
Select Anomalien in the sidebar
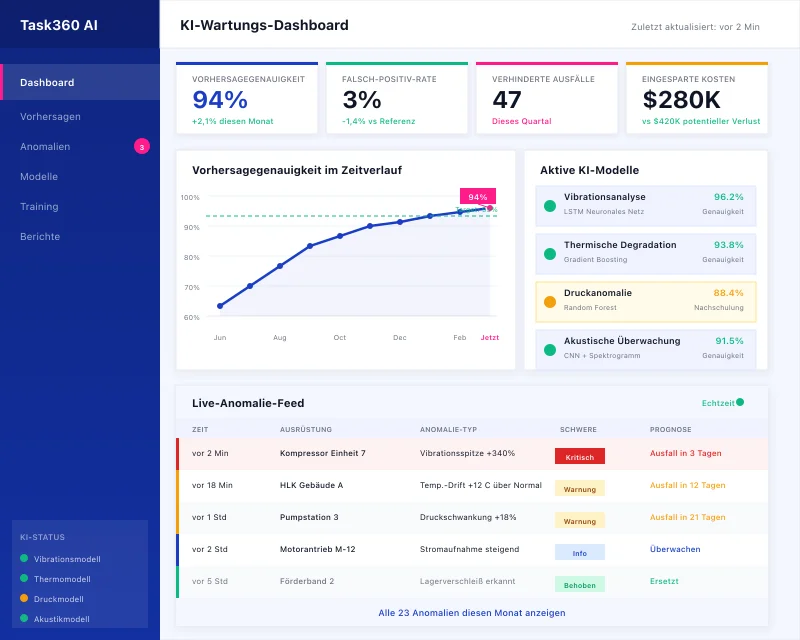point(49,147)
